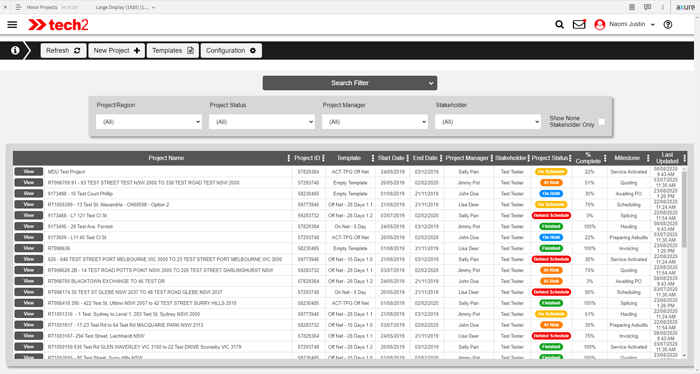The image size is (700, 374).
Task: Click On Schedule badge for MDU Test Project
Action: click(551, 171)
